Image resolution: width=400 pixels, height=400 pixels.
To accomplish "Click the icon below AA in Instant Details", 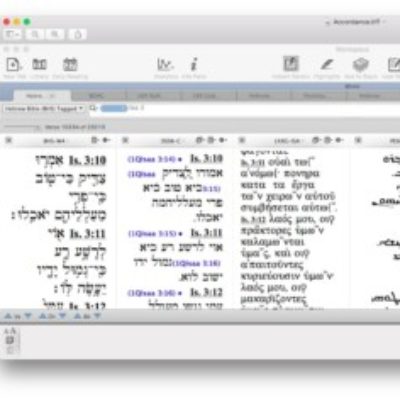I will [x=10, y=340].
